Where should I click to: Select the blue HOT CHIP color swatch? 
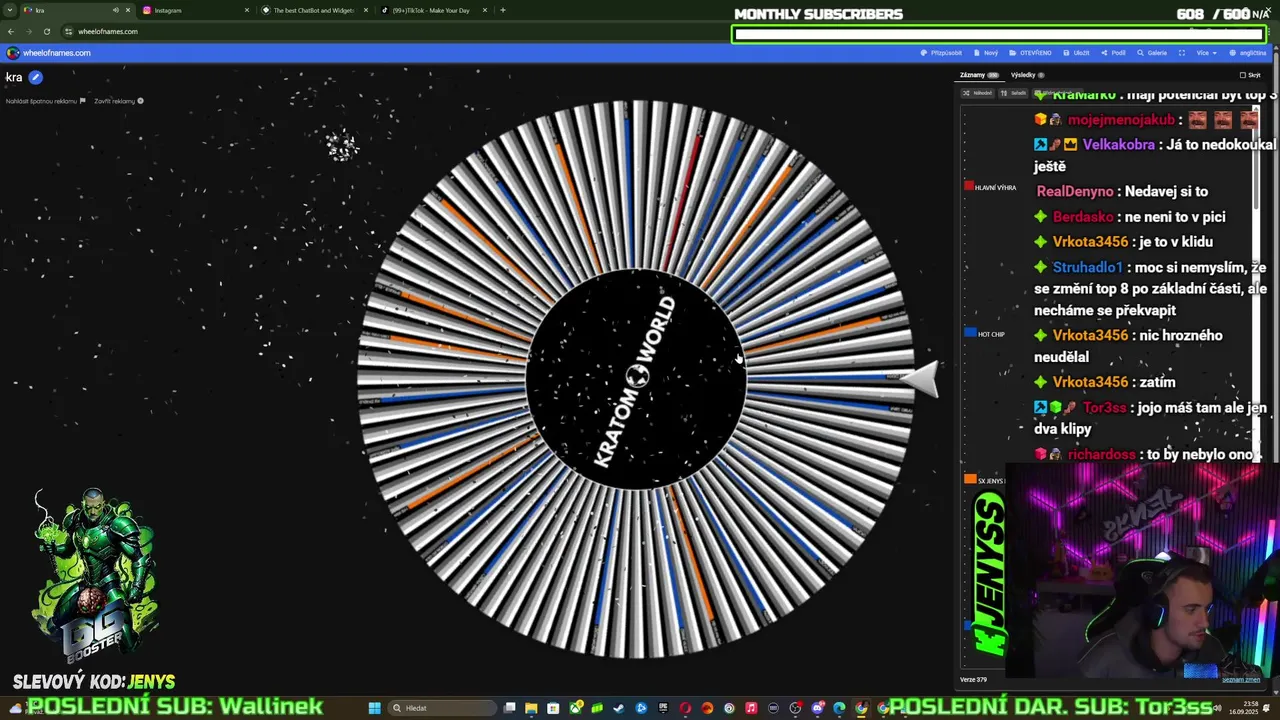(969, 333)
